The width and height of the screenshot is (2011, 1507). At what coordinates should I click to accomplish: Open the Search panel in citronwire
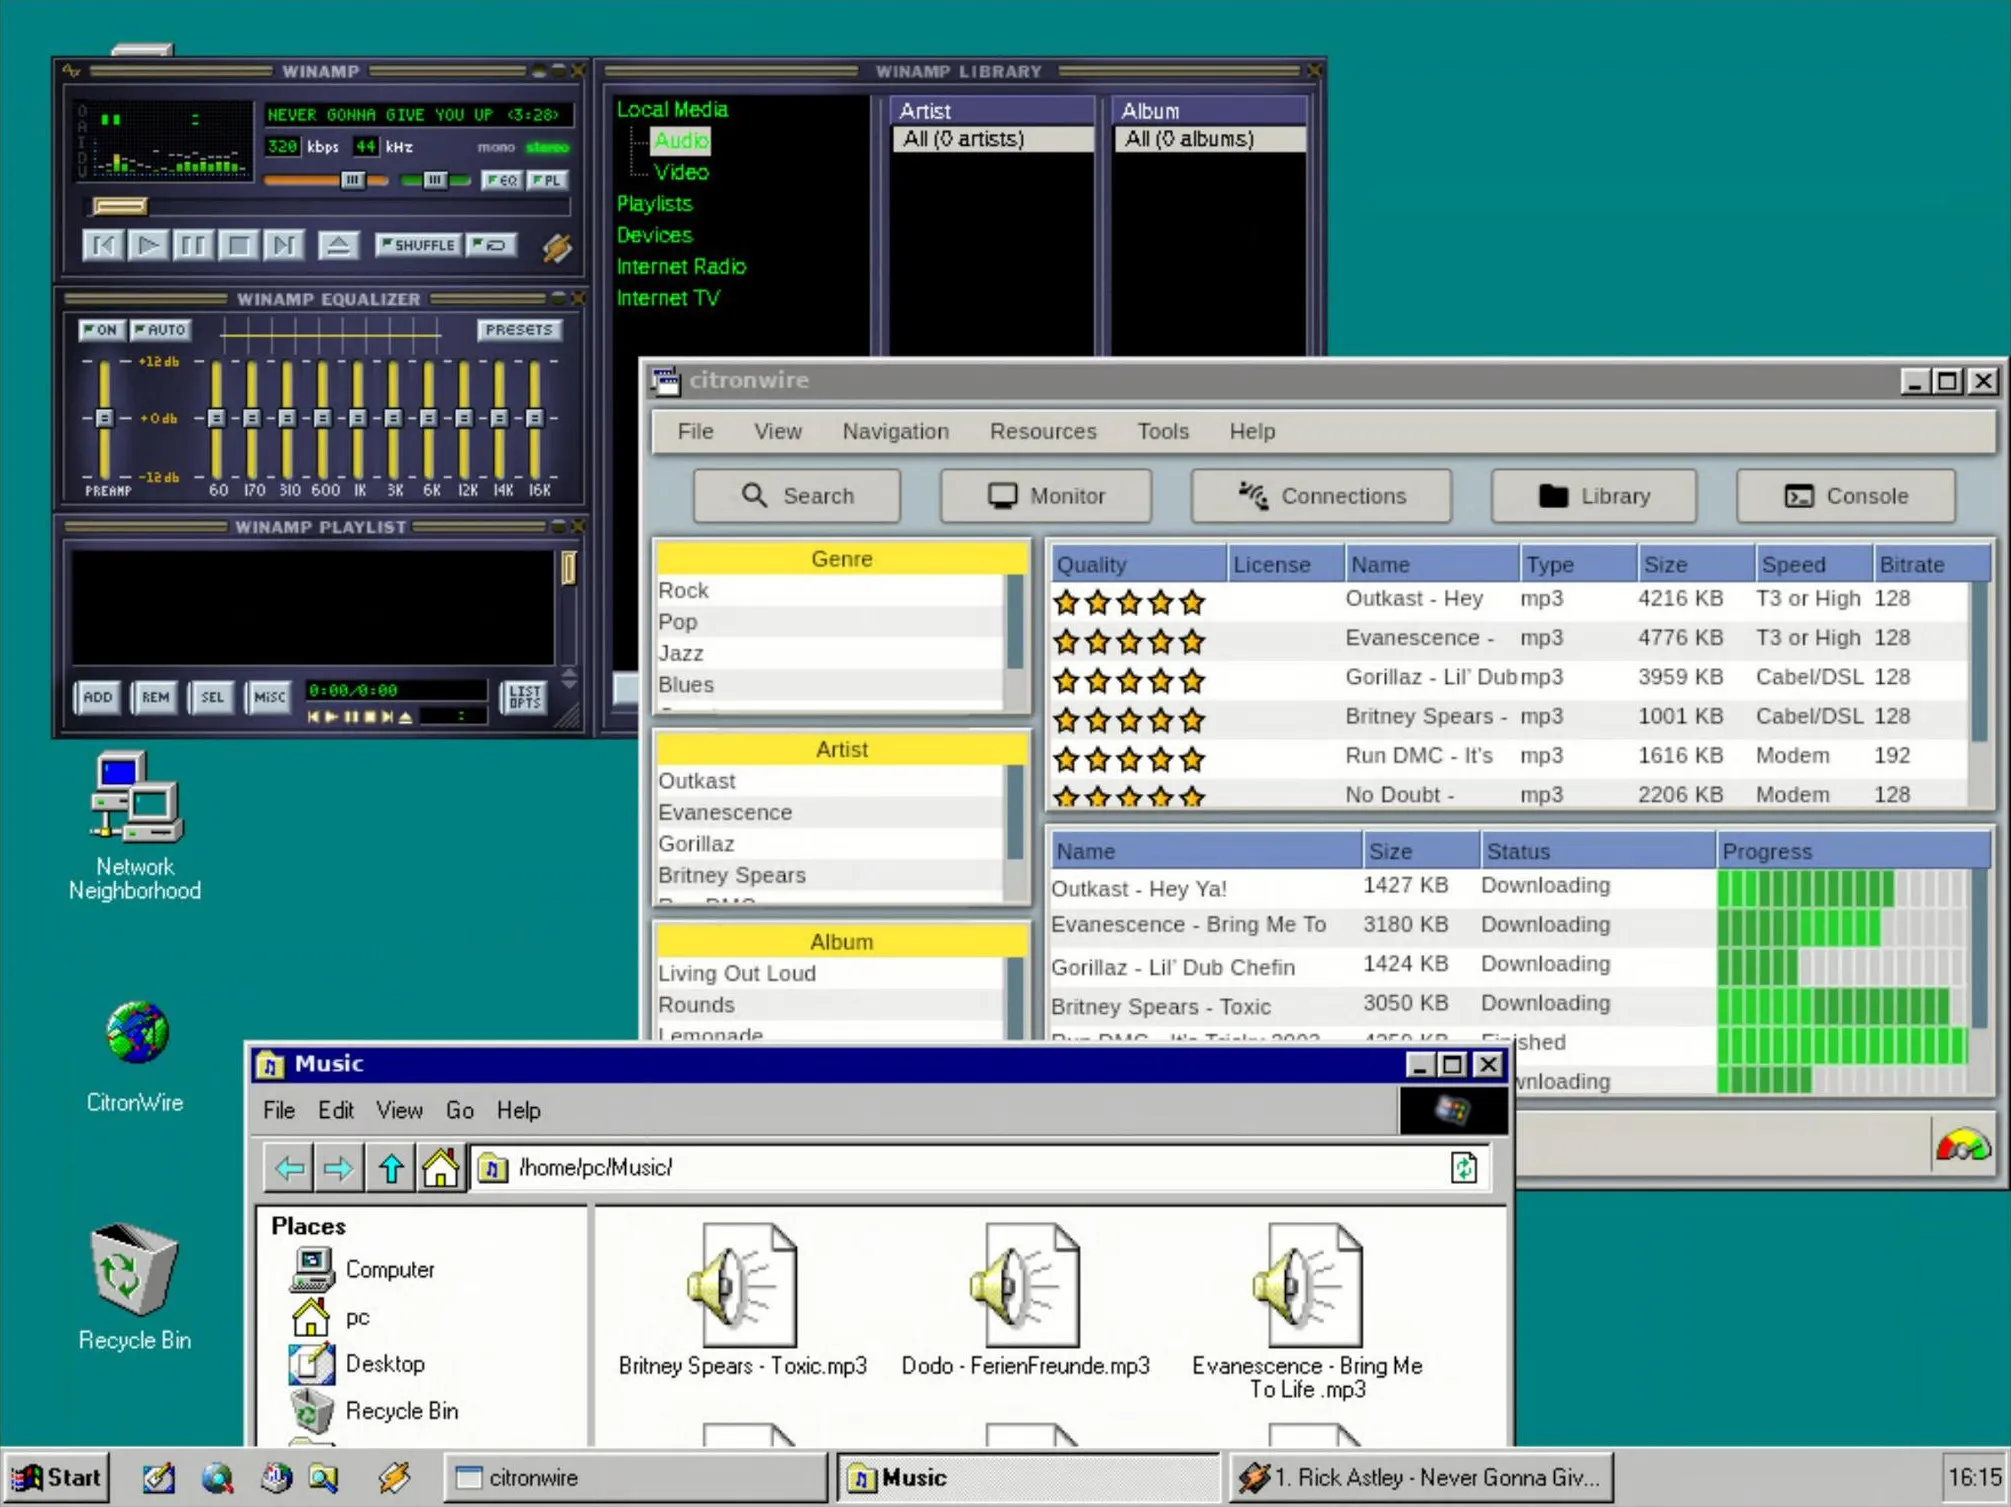(797, 496)
